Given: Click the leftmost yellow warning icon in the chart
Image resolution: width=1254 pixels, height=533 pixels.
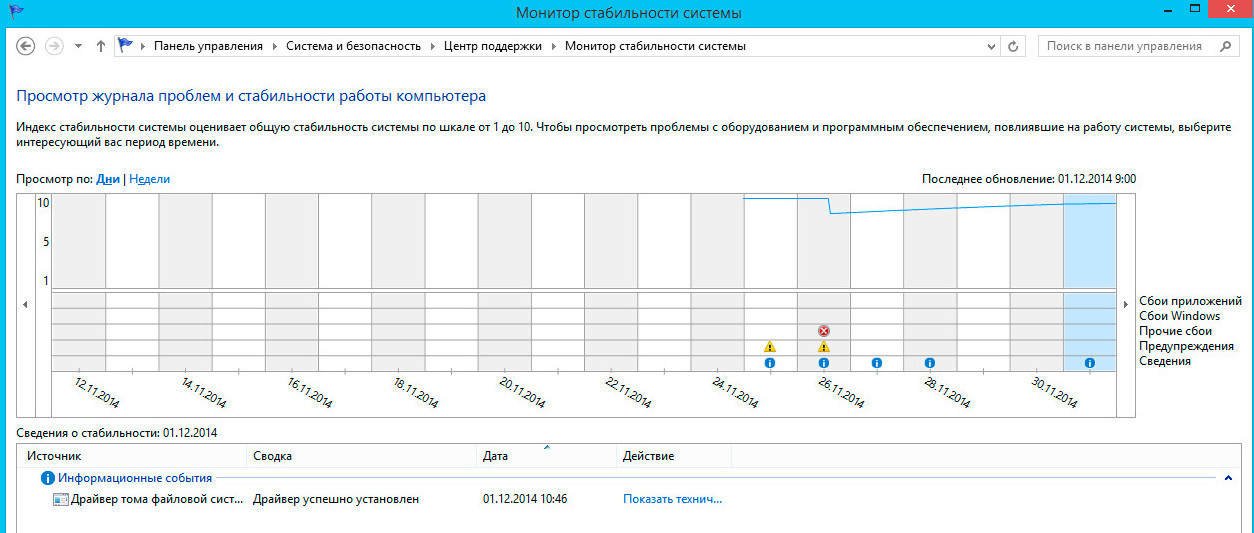Looking at the screenshot, I should (770, 347).
